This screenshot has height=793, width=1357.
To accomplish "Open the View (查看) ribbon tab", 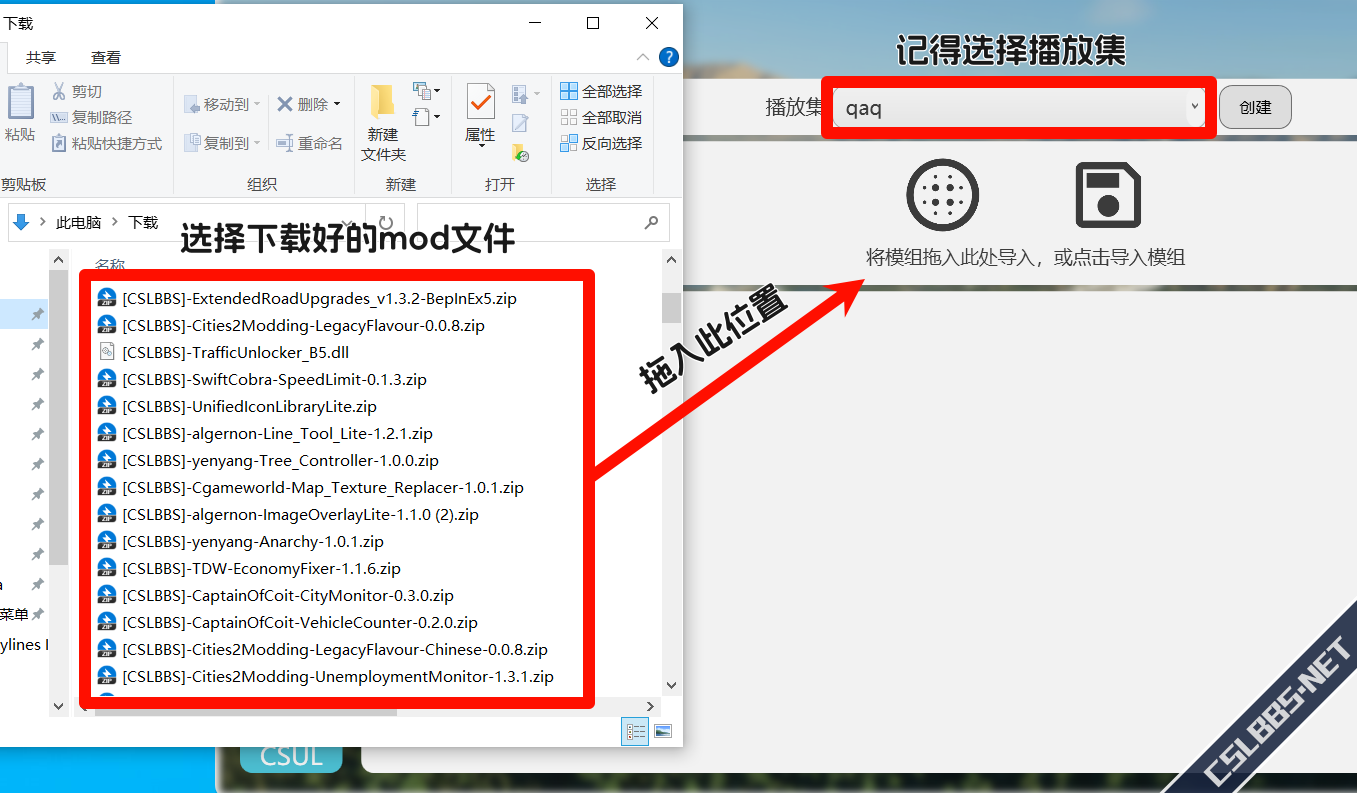I will [x=106, y=58].
